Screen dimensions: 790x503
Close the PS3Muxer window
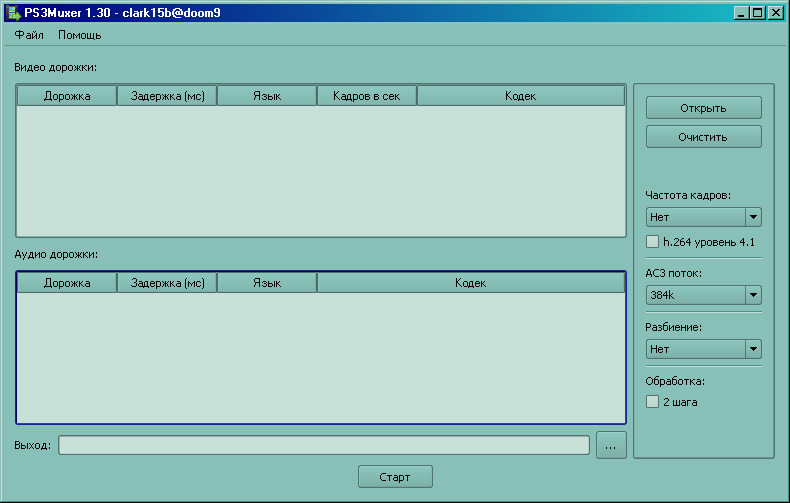tap(775, 13)
